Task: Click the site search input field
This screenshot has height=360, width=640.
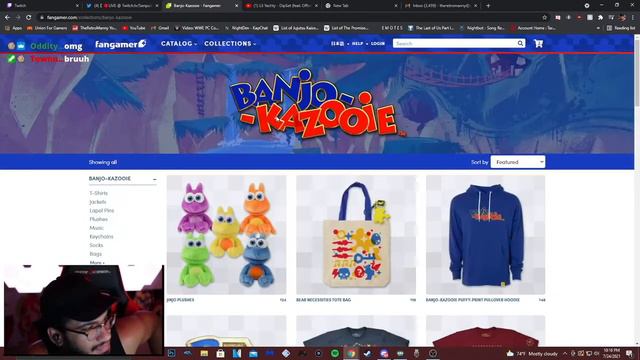Action: click(454, 43)
